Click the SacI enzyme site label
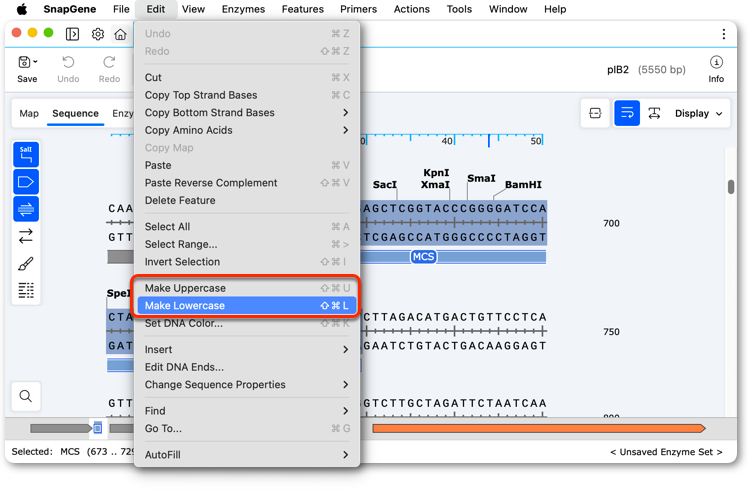The image size is (748, 500). [x=384, y=185]
